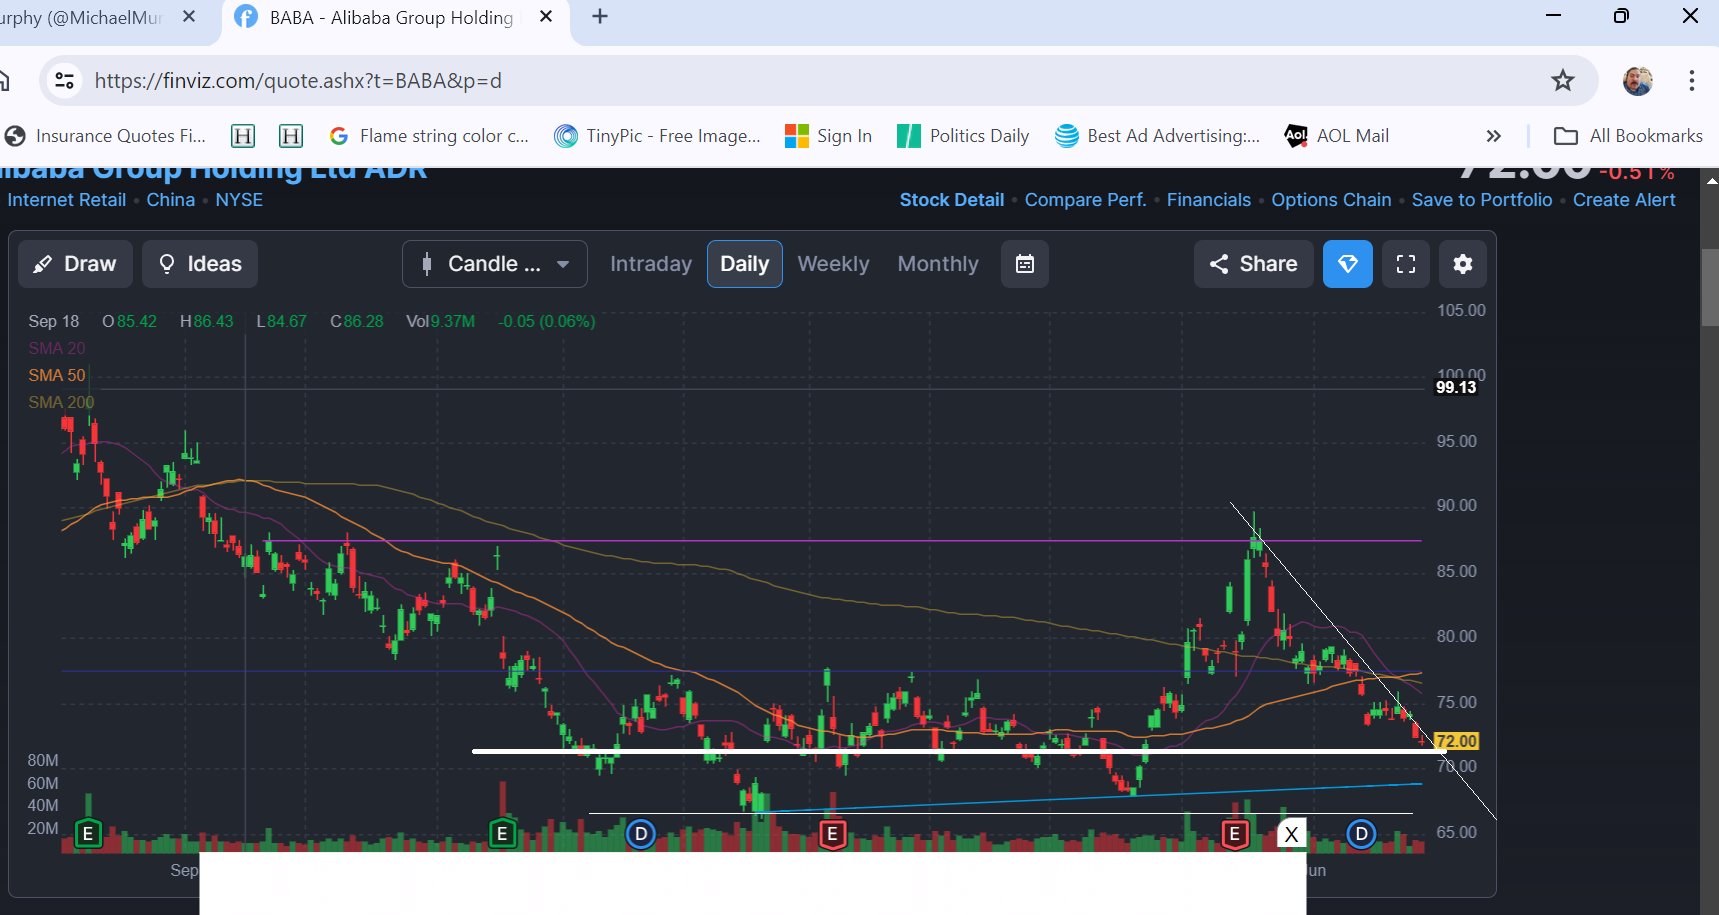Image resolution: width=1719 pixels, height=915 pixels.
Task: Open All Bookmarks folder
Action: click(1628, 136)
